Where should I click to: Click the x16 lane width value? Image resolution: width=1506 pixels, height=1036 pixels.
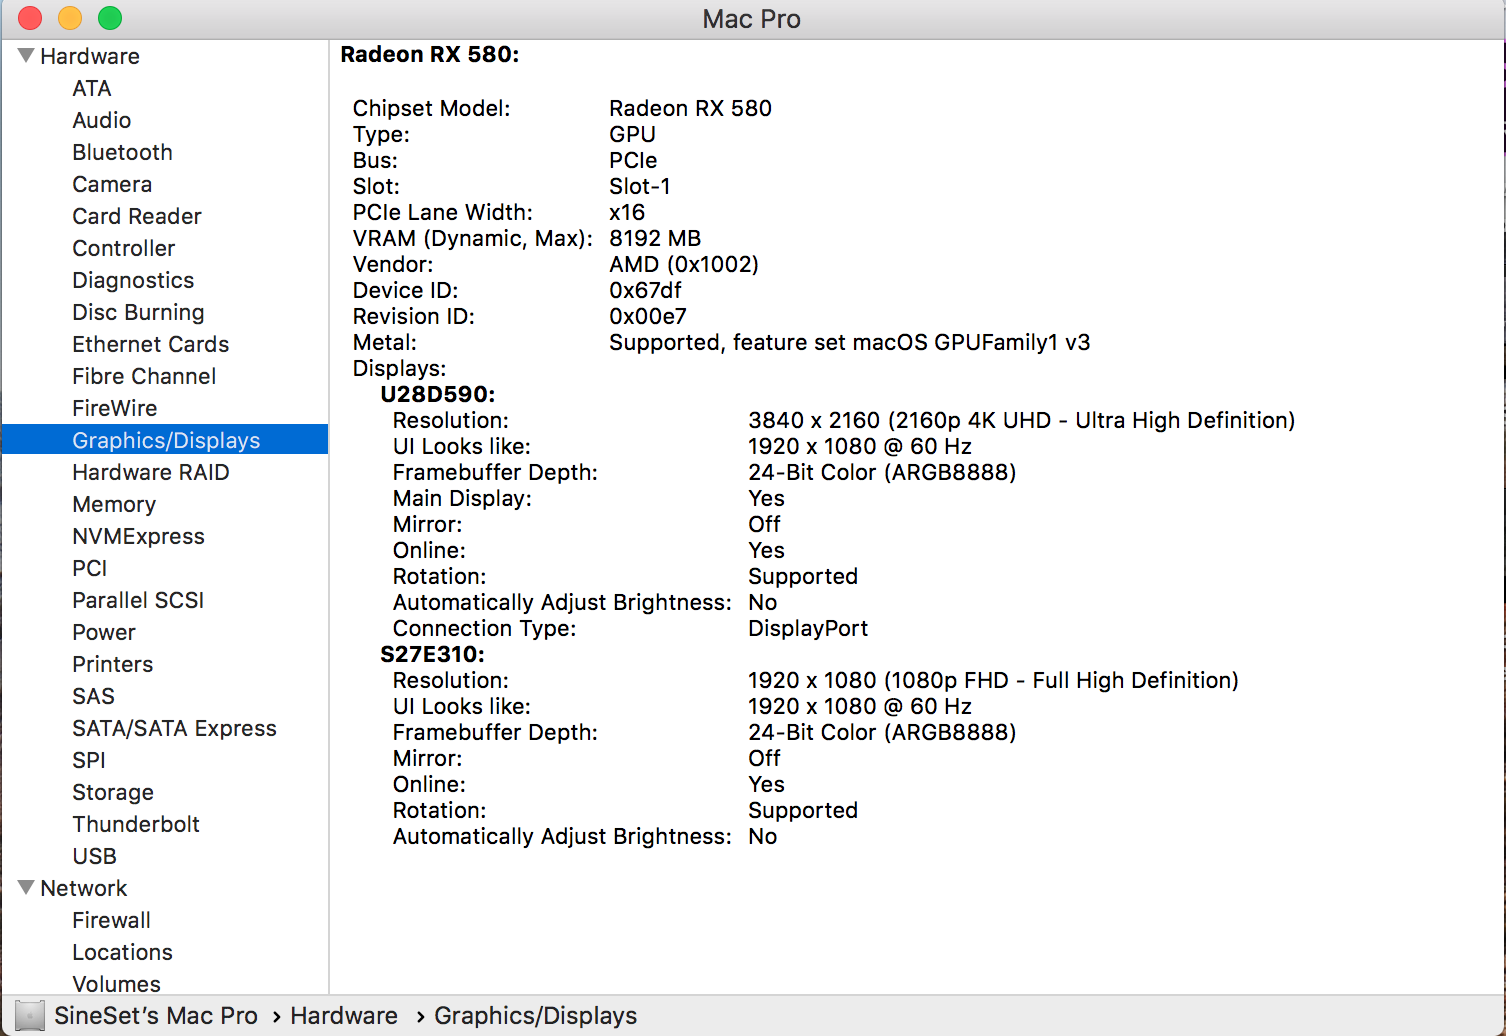click(627, 212)
